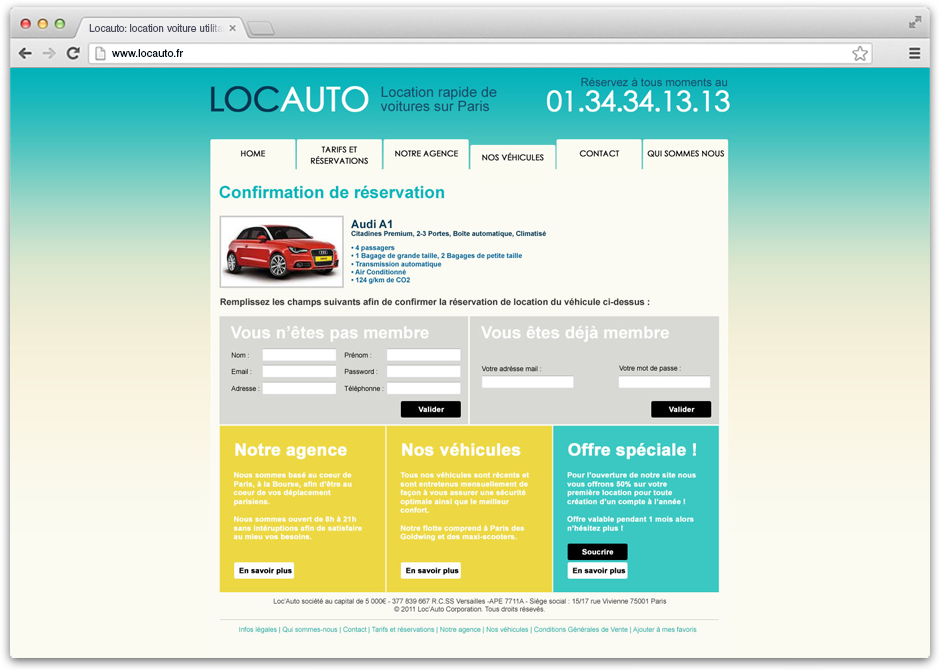This screenshot has height=671, width=940.
Task: Click the browser back arrow
Action: click(25, 54)
